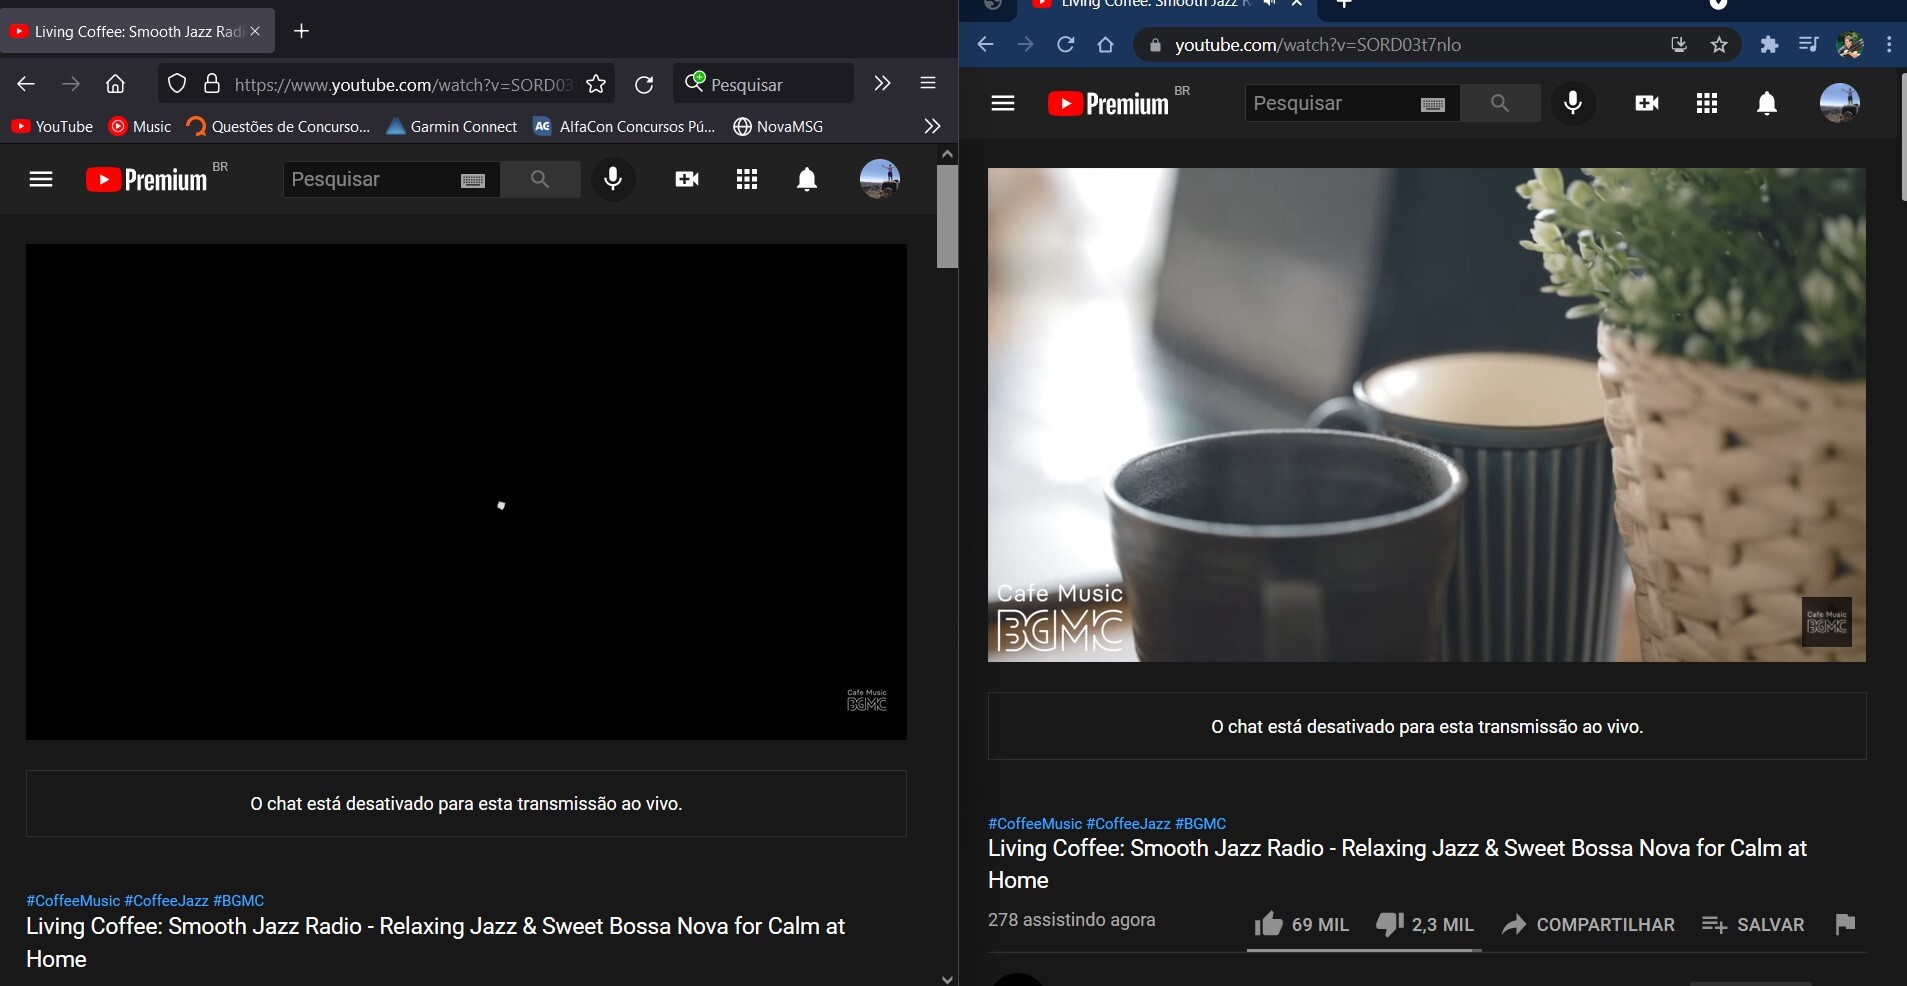This screenshot has height=986, width=1907.
Task: Open the Garmin Connect bookmark
Action: (x=452, y=126)
